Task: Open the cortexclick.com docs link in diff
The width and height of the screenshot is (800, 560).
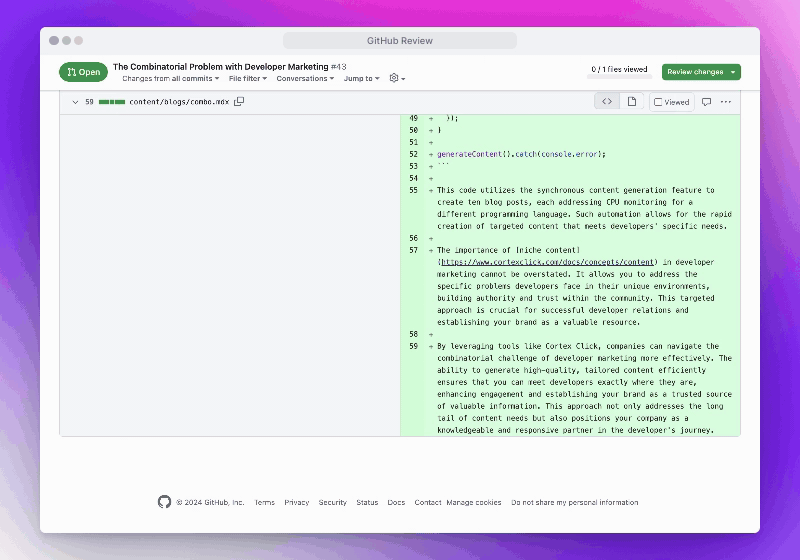Action: [x=547, y=262]
